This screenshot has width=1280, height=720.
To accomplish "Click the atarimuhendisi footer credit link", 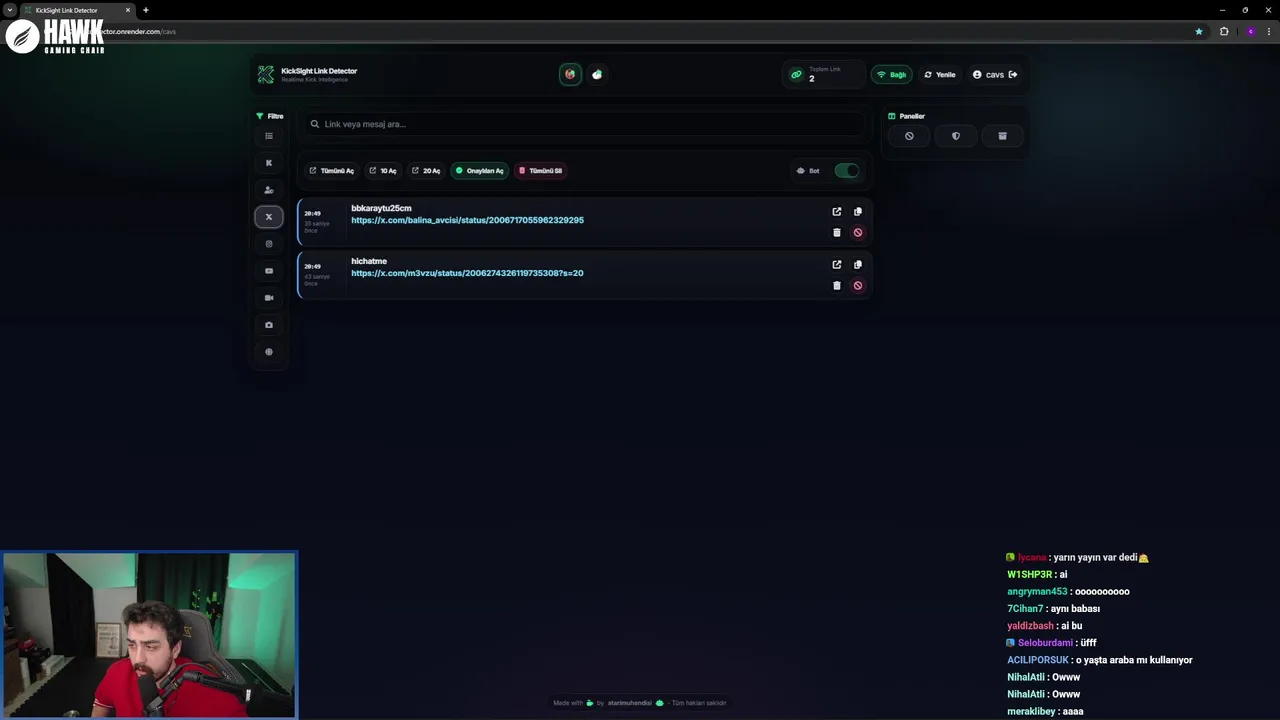I will (x=630, y=703).
